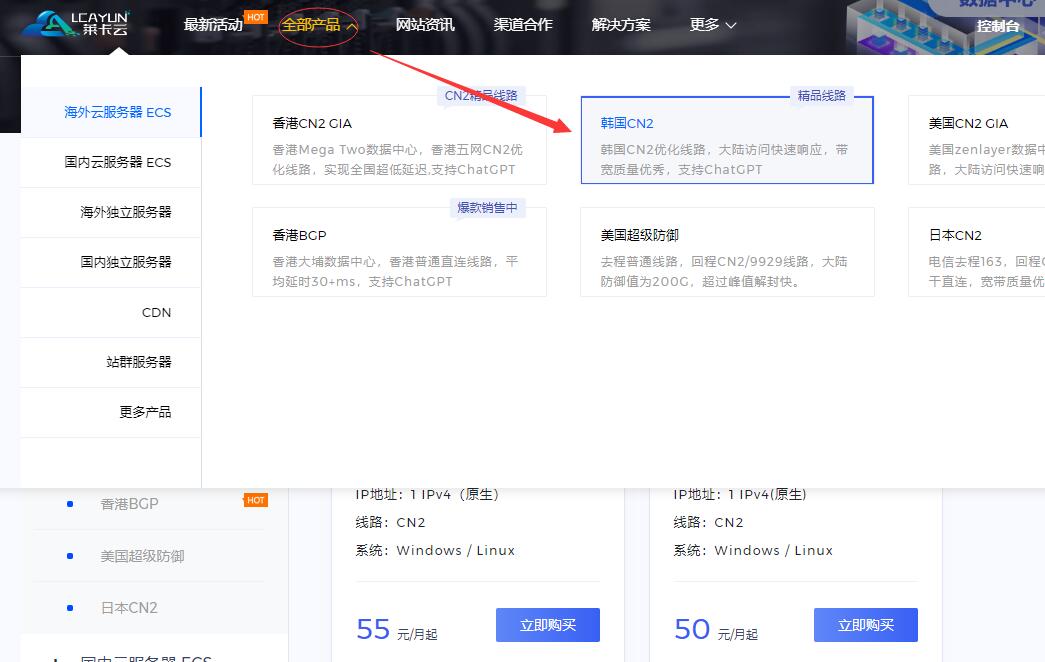Image resolution: width=1045 pixels, height=662 pixels.
Task: Expand the 更多 dropdown in navbar
Action: [x=712, y=25]
